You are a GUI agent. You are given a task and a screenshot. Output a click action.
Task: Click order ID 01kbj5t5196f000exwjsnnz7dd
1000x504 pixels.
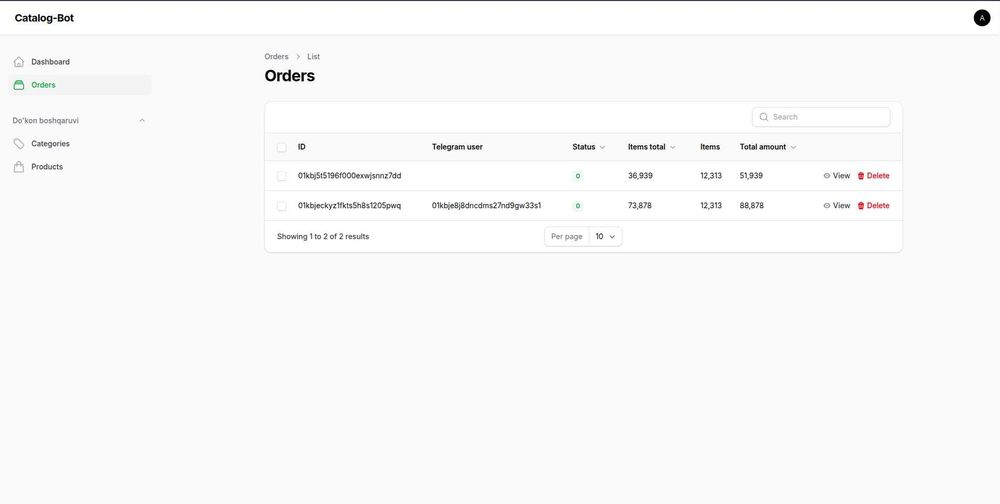349,175
